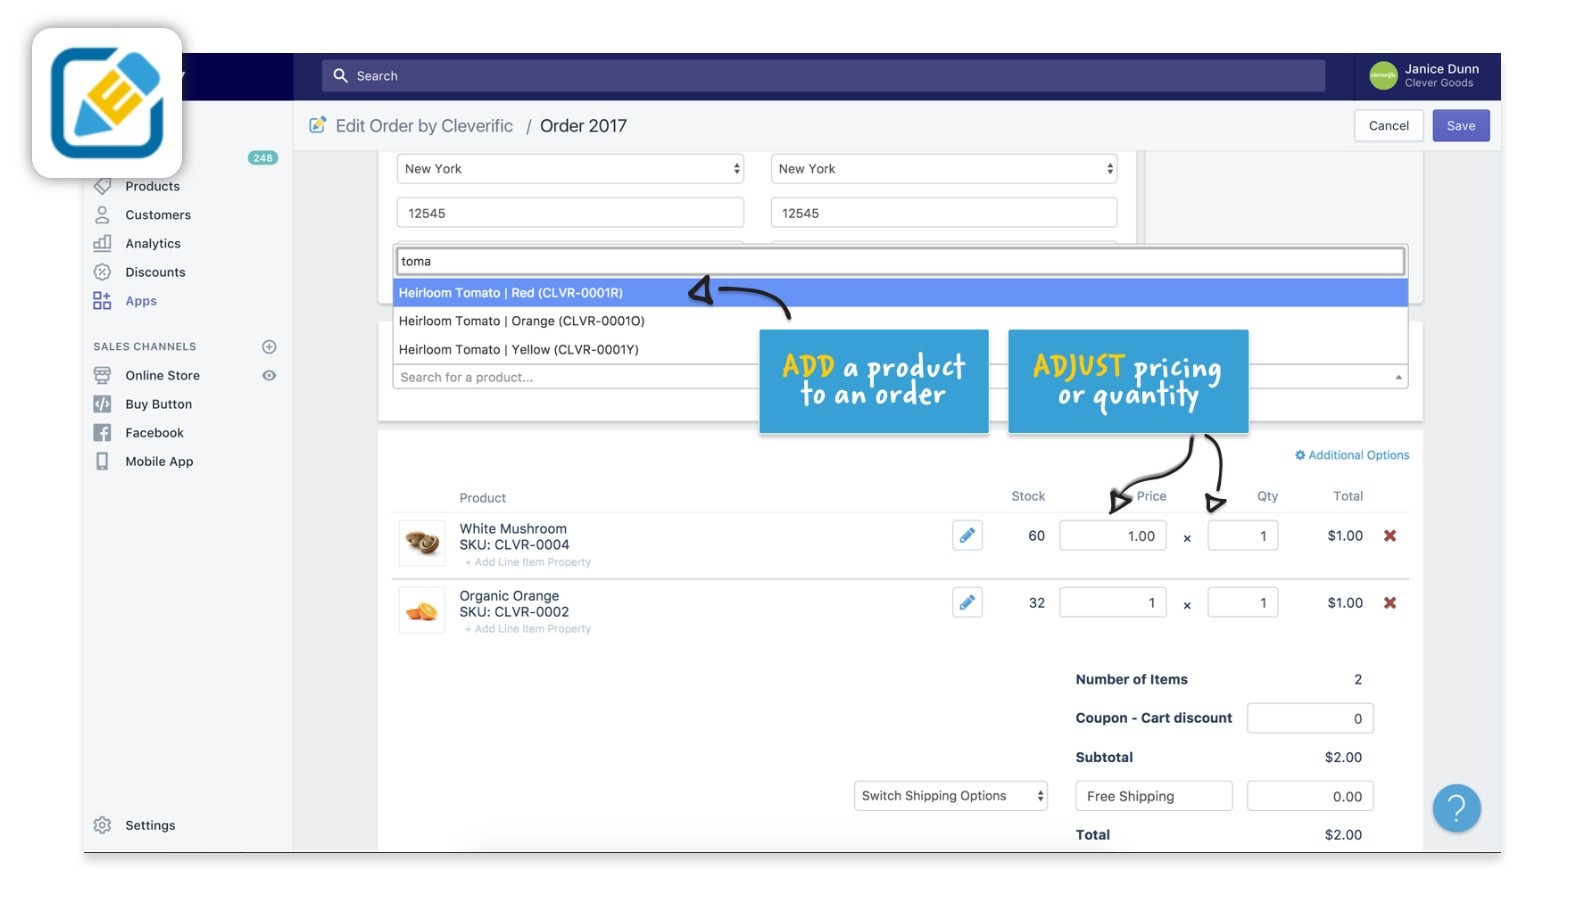Add Line Item Property for Organic Orange

528,629
